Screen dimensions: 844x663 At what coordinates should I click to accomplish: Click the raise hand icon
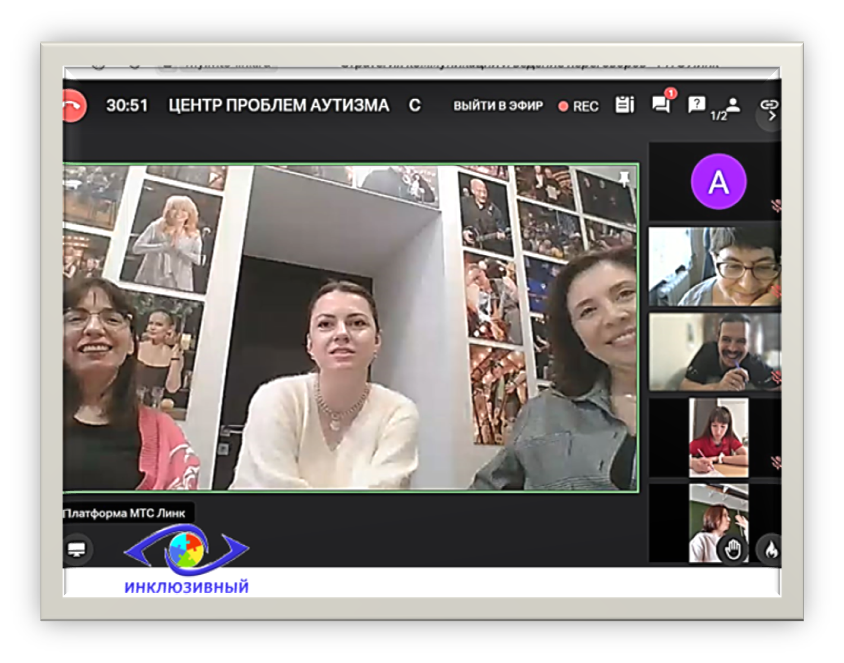click(x=733, y=550)
